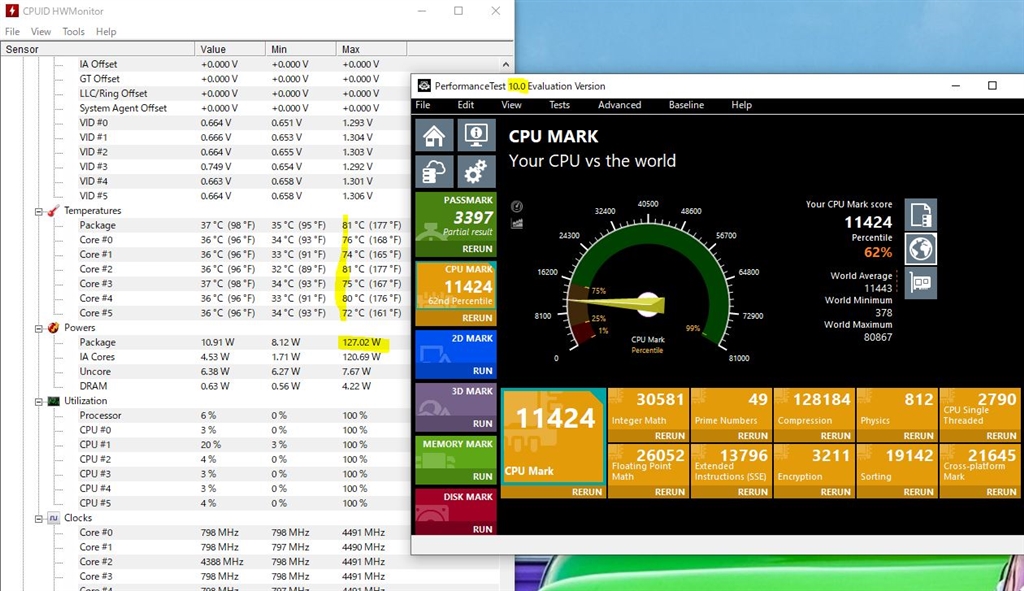Viewport: 1024px width, 591px height.
Task: Select the Temperatures thermometer icon in HWMonitor
Action: 54,210
